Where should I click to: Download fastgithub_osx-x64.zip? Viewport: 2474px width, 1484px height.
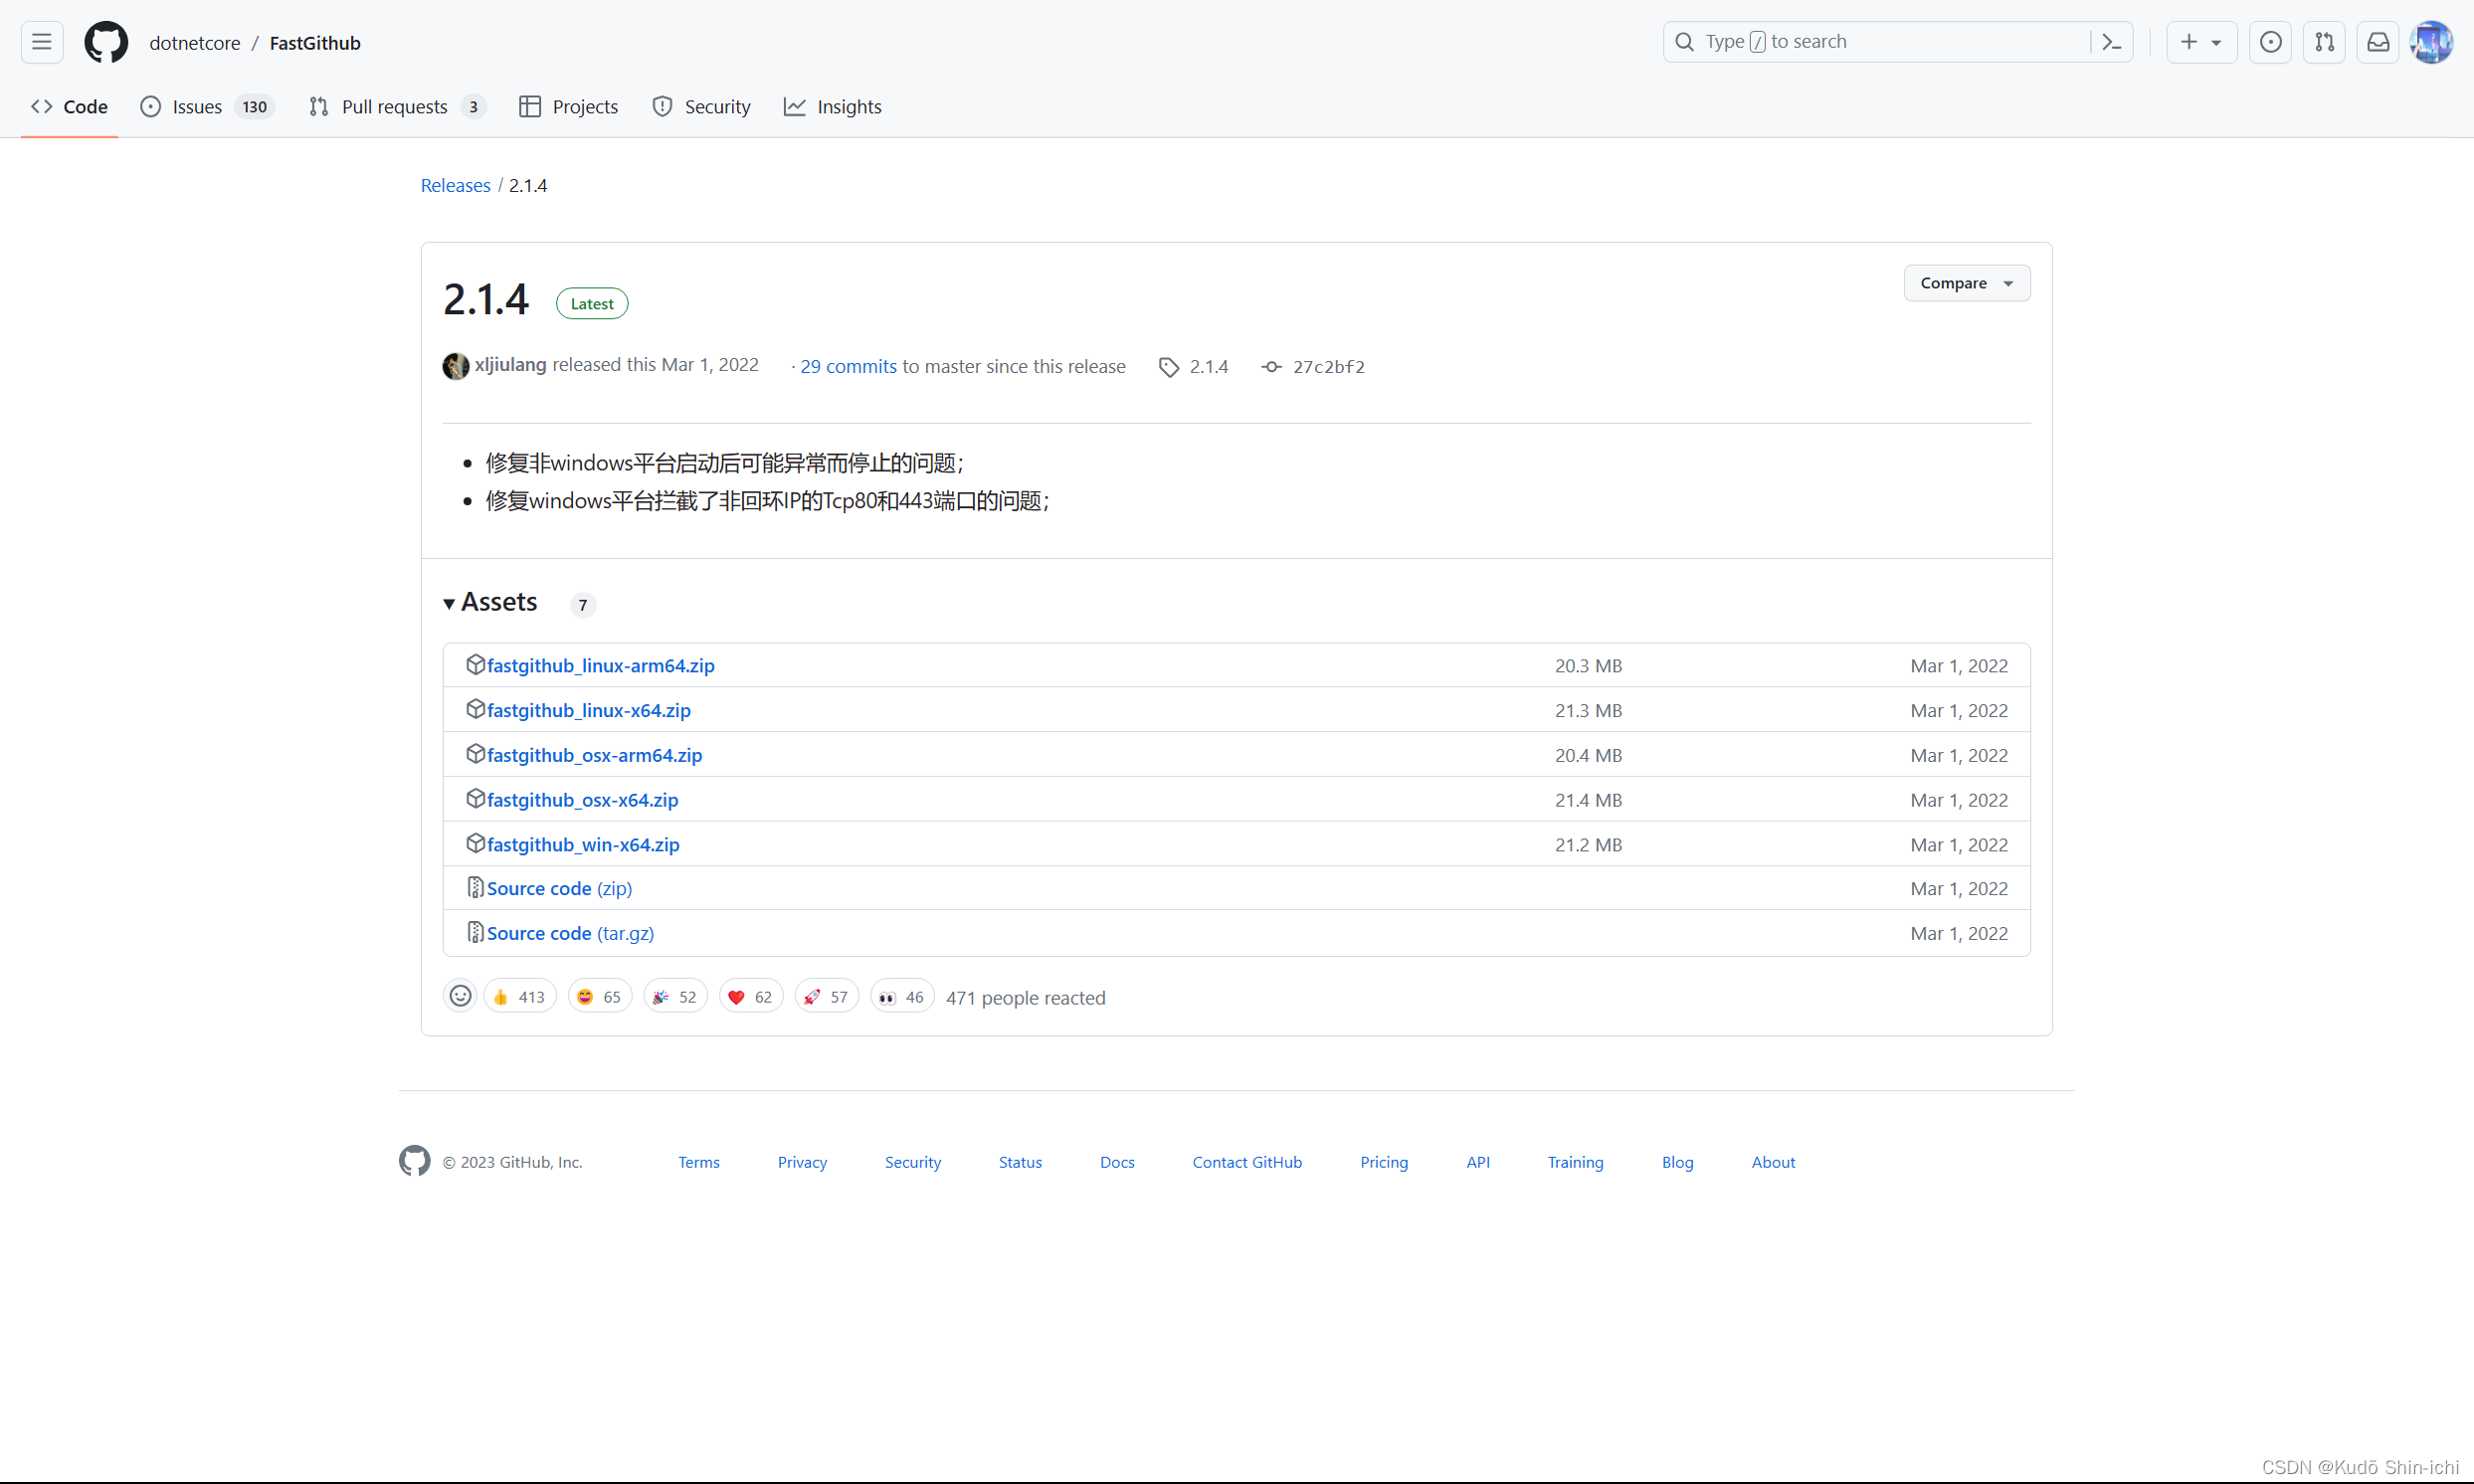[582, 800]
